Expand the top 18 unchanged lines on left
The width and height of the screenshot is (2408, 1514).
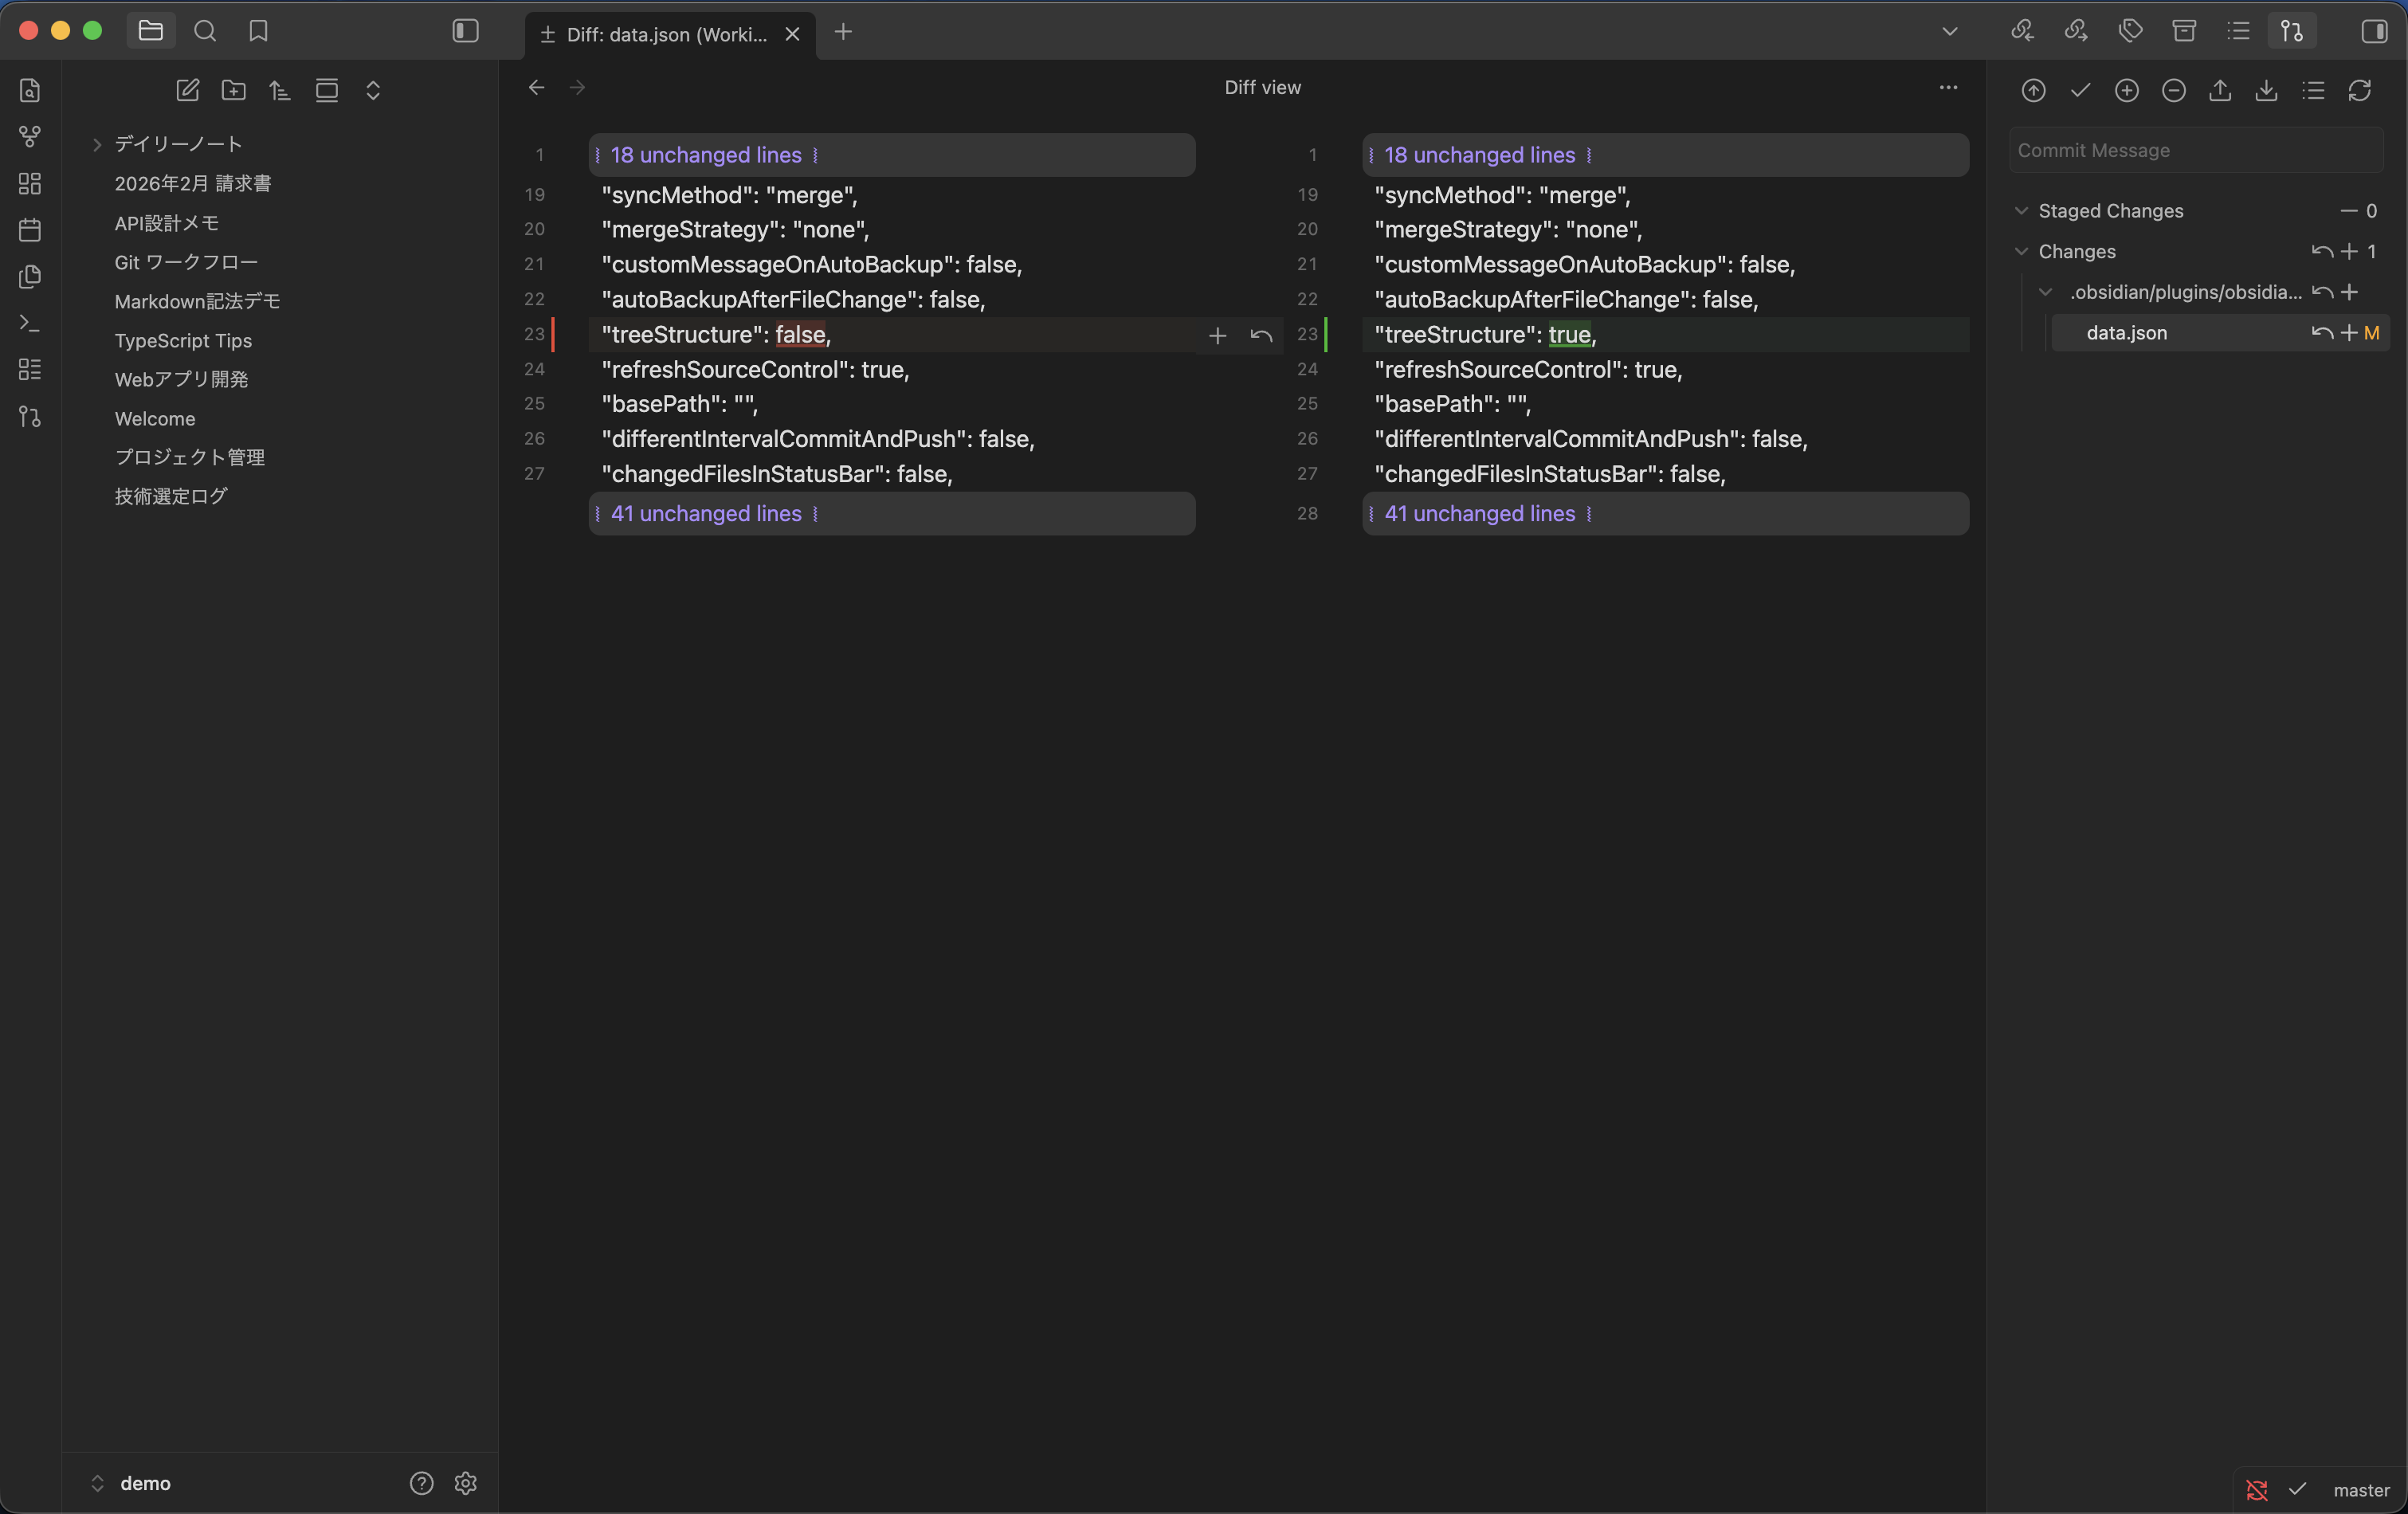click(705, 155)
